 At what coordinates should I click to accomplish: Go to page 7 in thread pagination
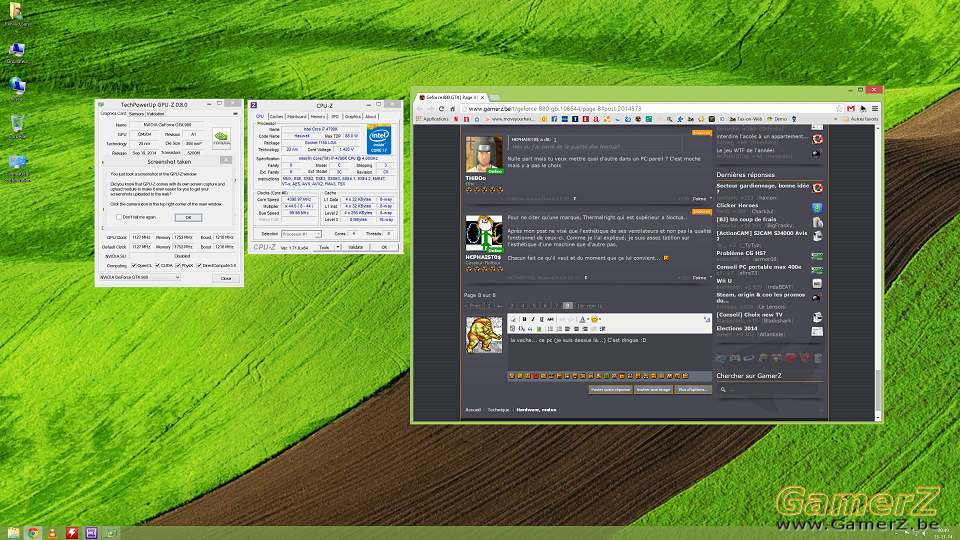(x=557, y=306)
